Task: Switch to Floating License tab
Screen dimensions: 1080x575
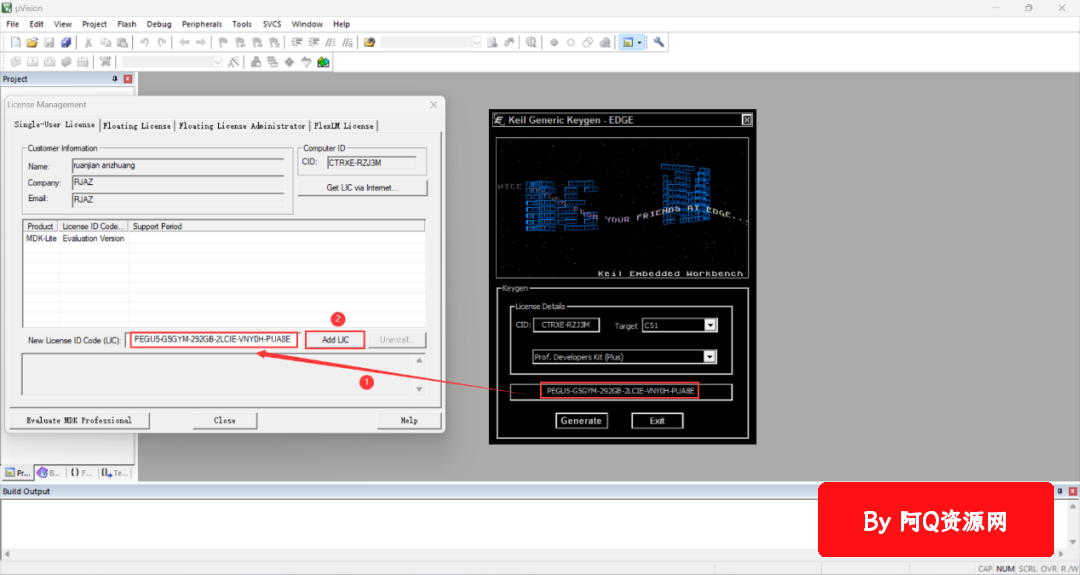Action: 136,126
